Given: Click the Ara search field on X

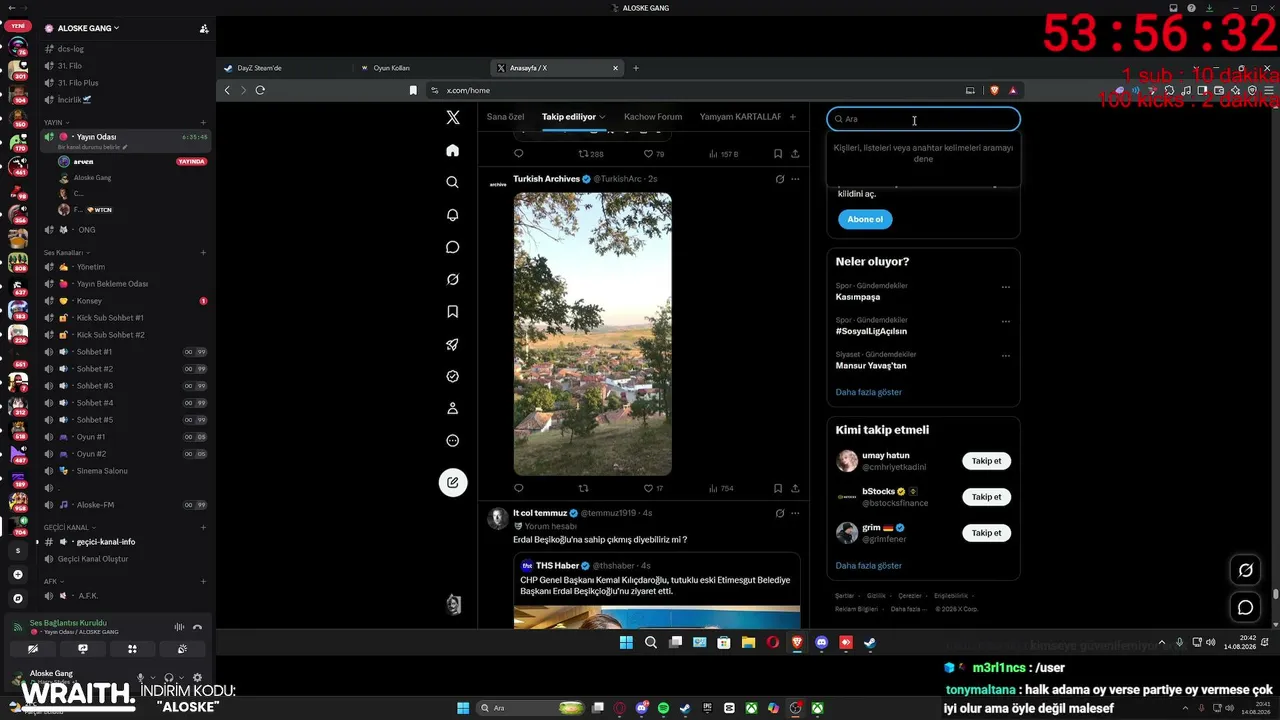Looking at the screenshot, I should click(x=923, y=119).
